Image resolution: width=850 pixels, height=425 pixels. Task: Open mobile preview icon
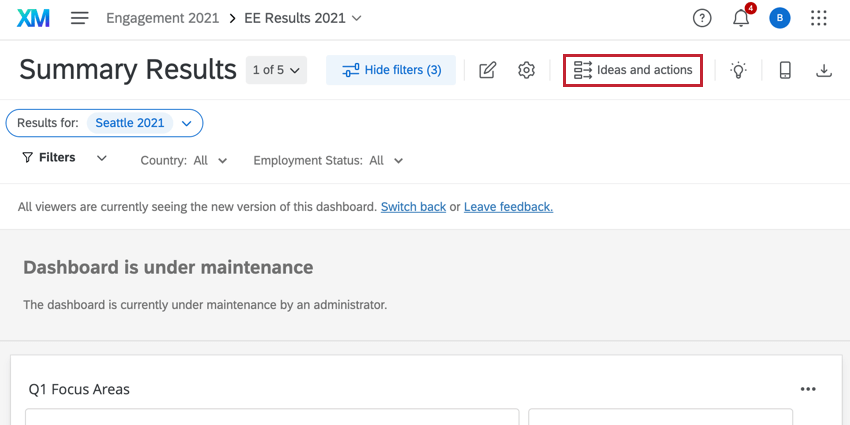[x=785, y=70]
